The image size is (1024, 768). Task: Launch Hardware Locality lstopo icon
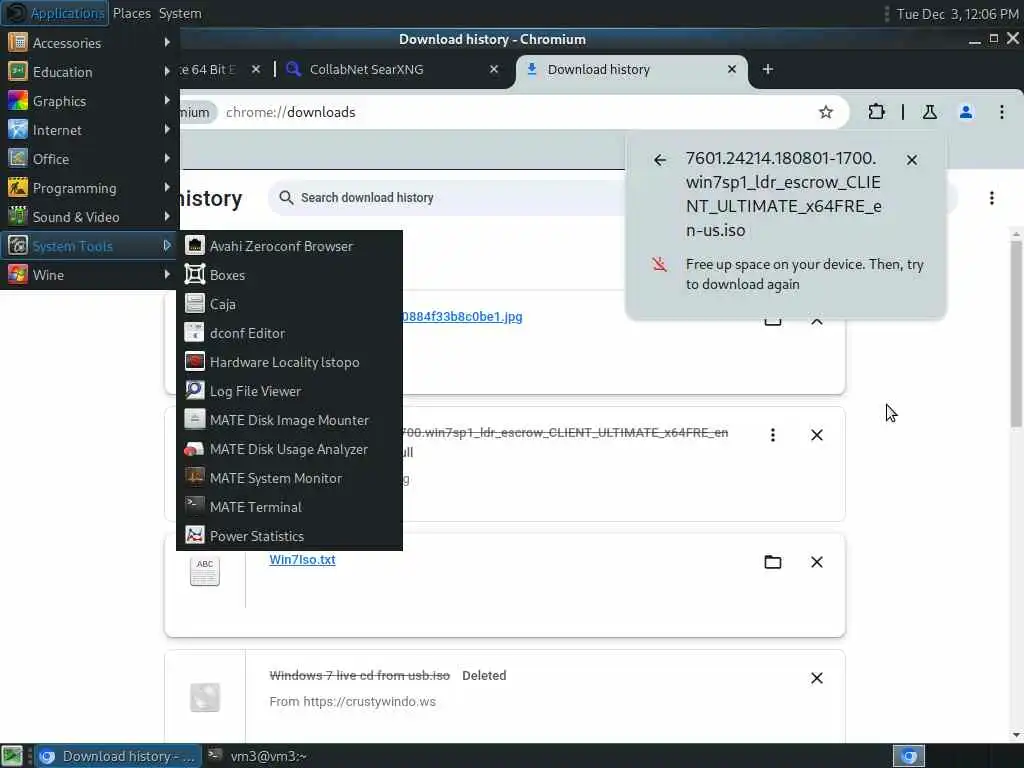coord(195,362)
